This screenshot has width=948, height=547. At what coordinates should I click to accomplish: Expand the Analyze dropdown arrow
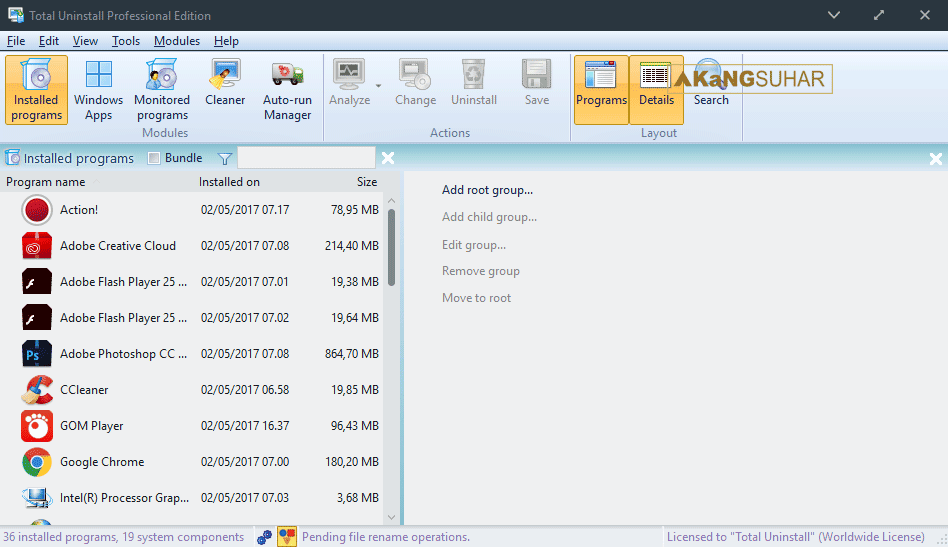tap(378, 86)
